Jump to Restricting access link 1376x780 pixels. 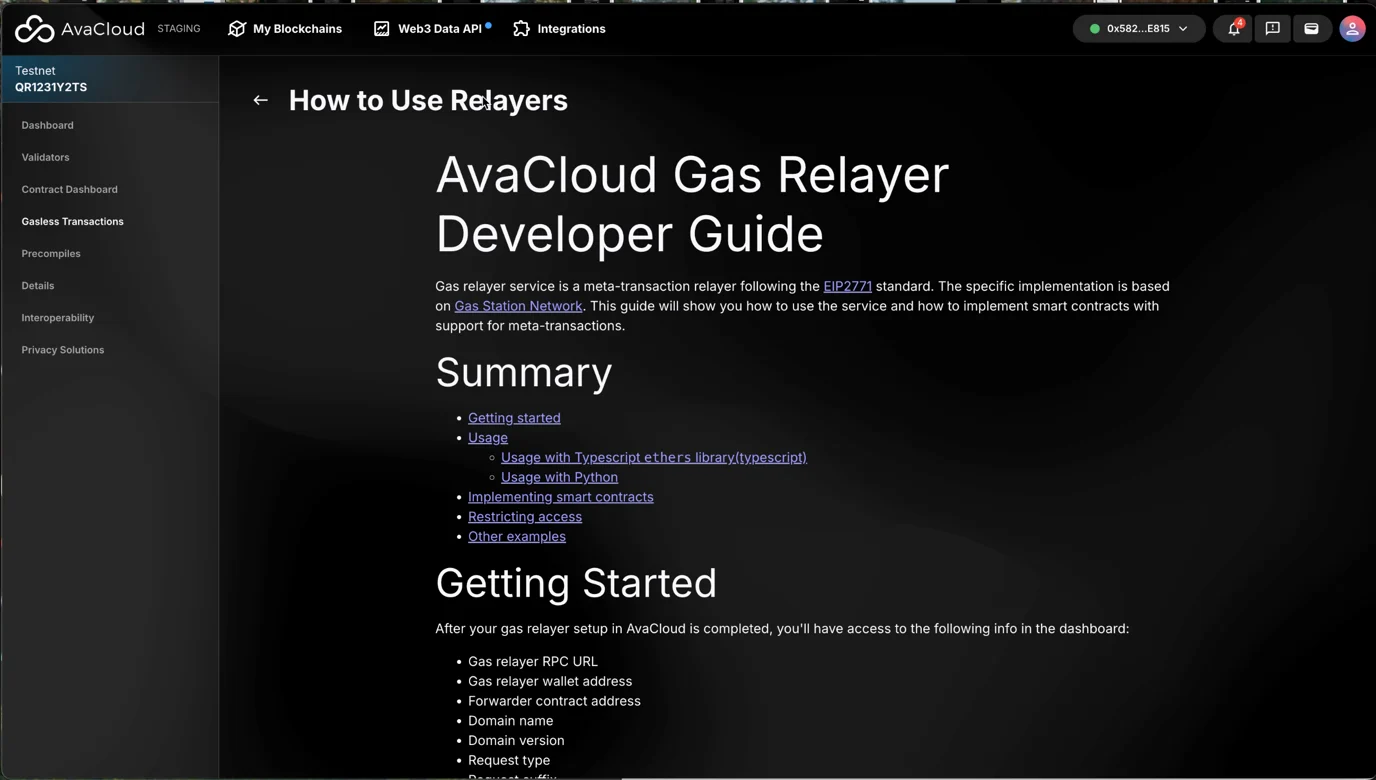pyautogui.click(x=525, y=517)
